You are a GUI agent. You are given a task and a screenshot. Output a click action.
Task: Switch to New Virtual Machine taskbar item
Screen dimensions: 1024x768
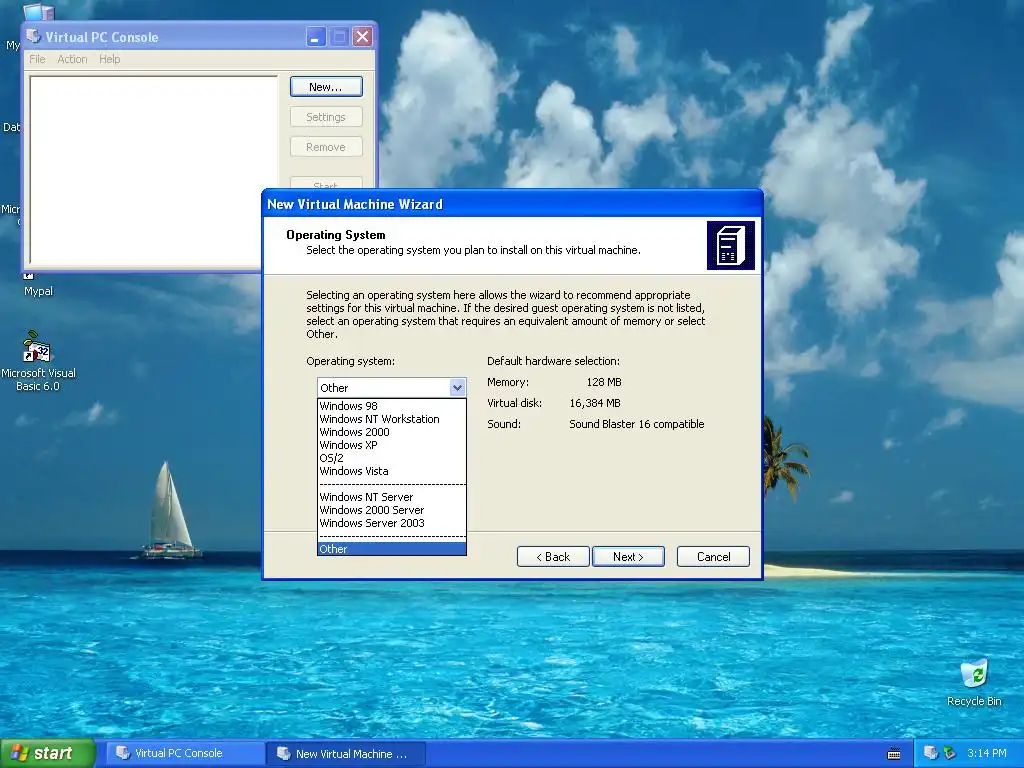coord(346,754)
